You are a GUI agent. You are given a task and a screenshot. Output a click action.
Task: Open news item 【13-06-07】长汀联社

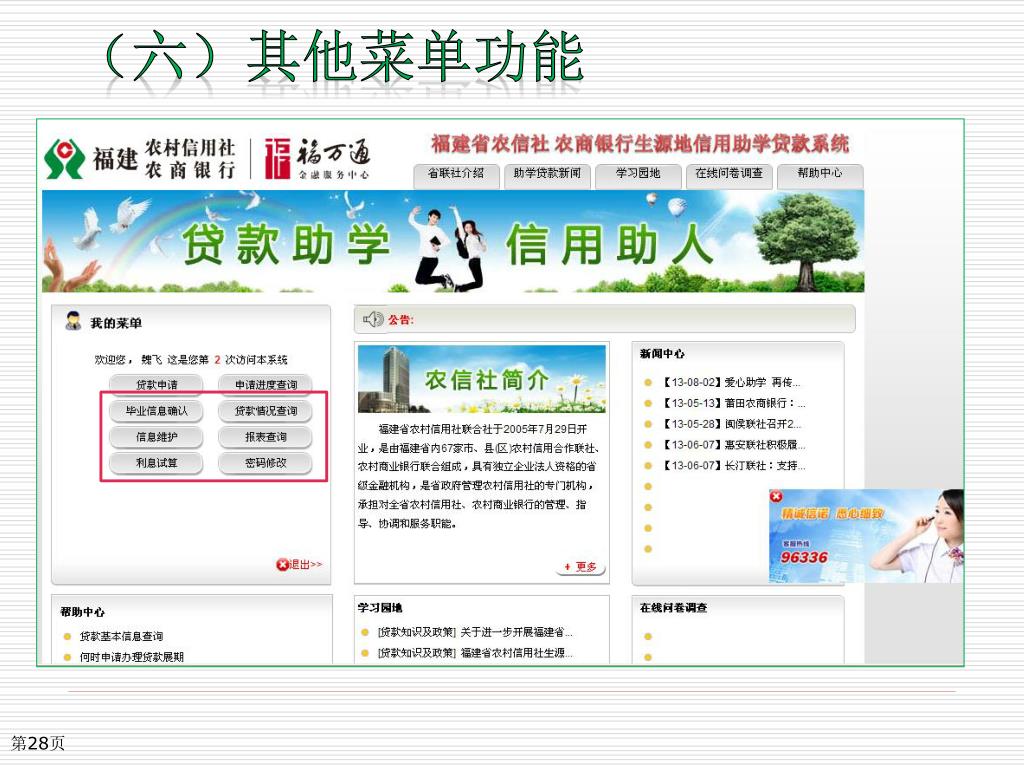(x=734, y=466)
